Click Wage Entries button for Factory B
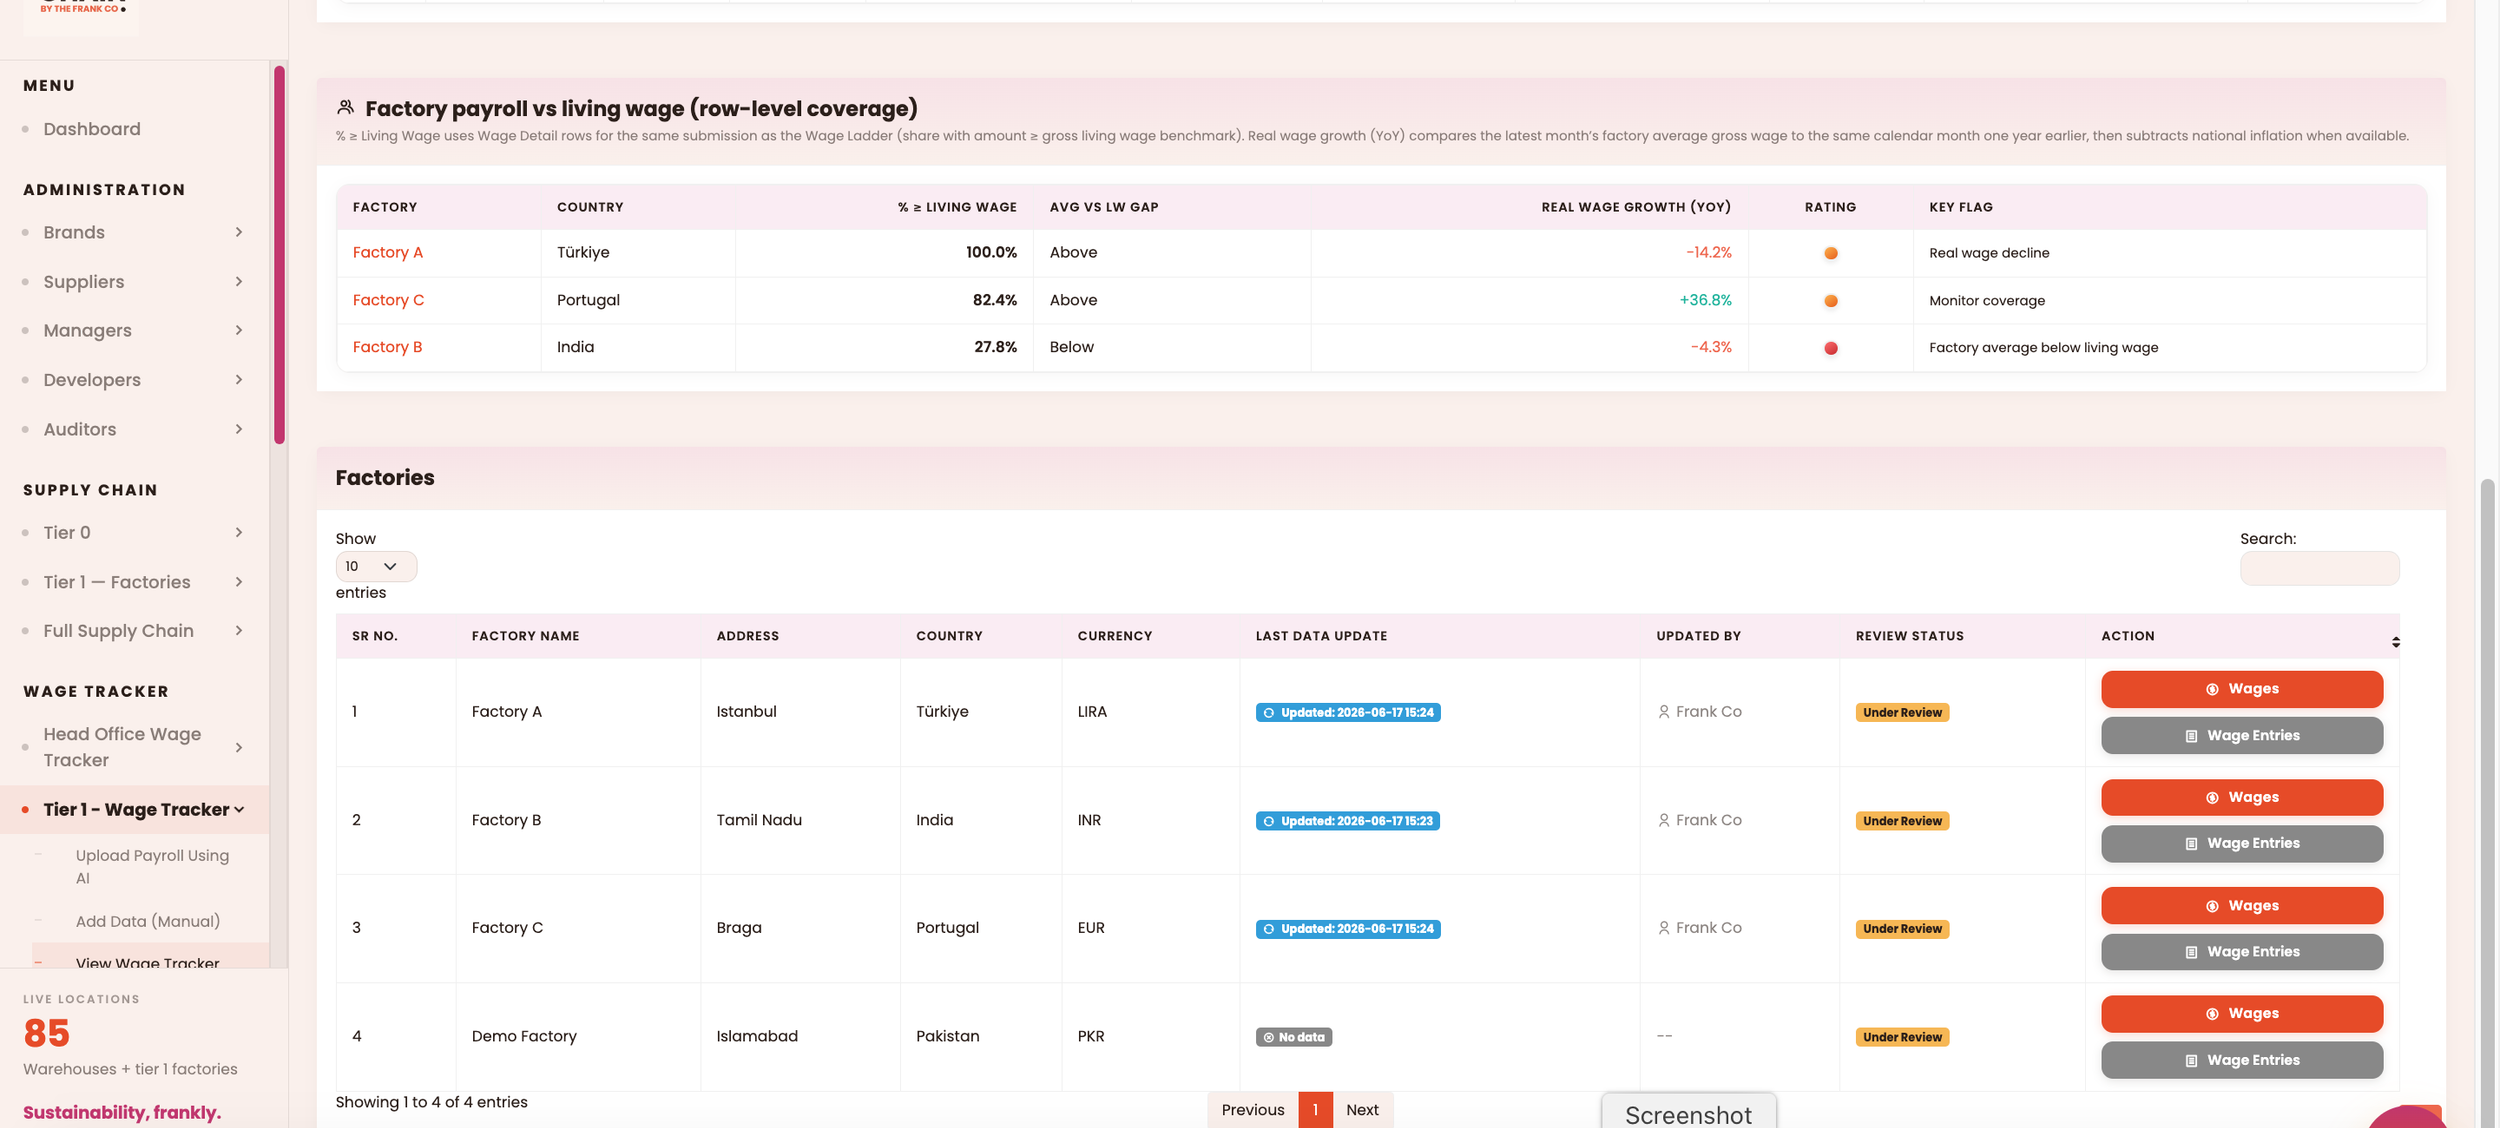 (x=2242, y=844)
